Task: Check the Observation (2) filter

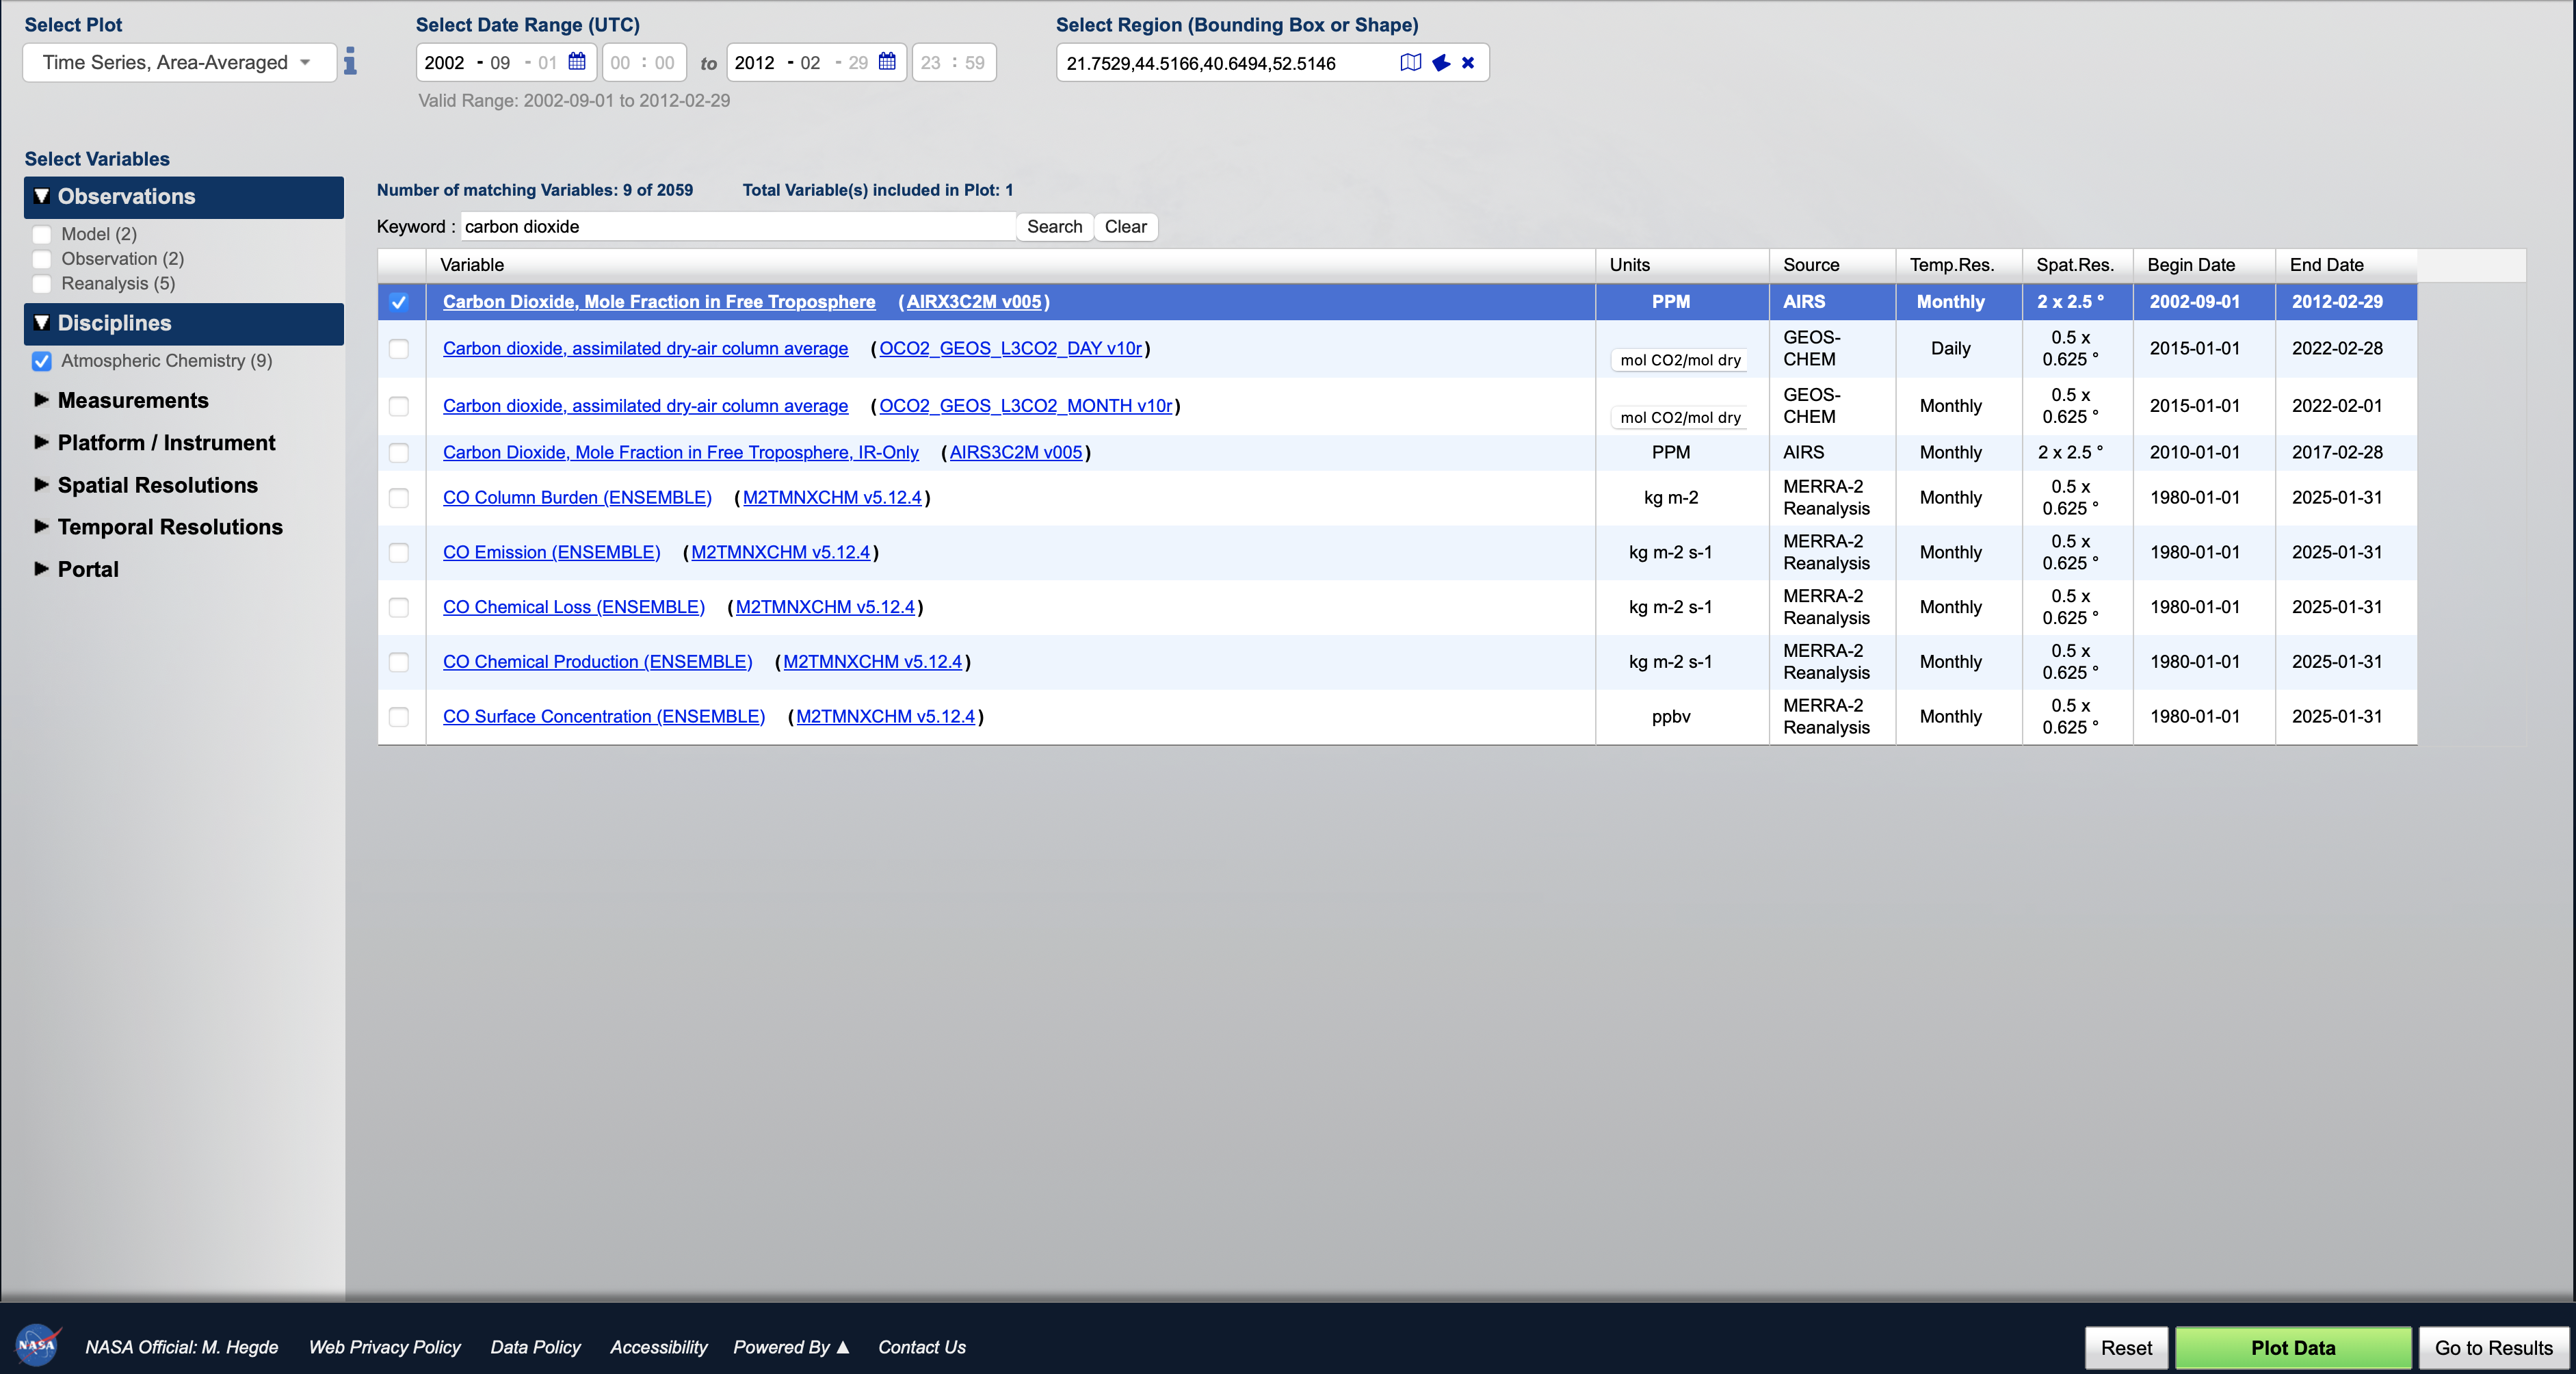Action: (x=42, y=259)
